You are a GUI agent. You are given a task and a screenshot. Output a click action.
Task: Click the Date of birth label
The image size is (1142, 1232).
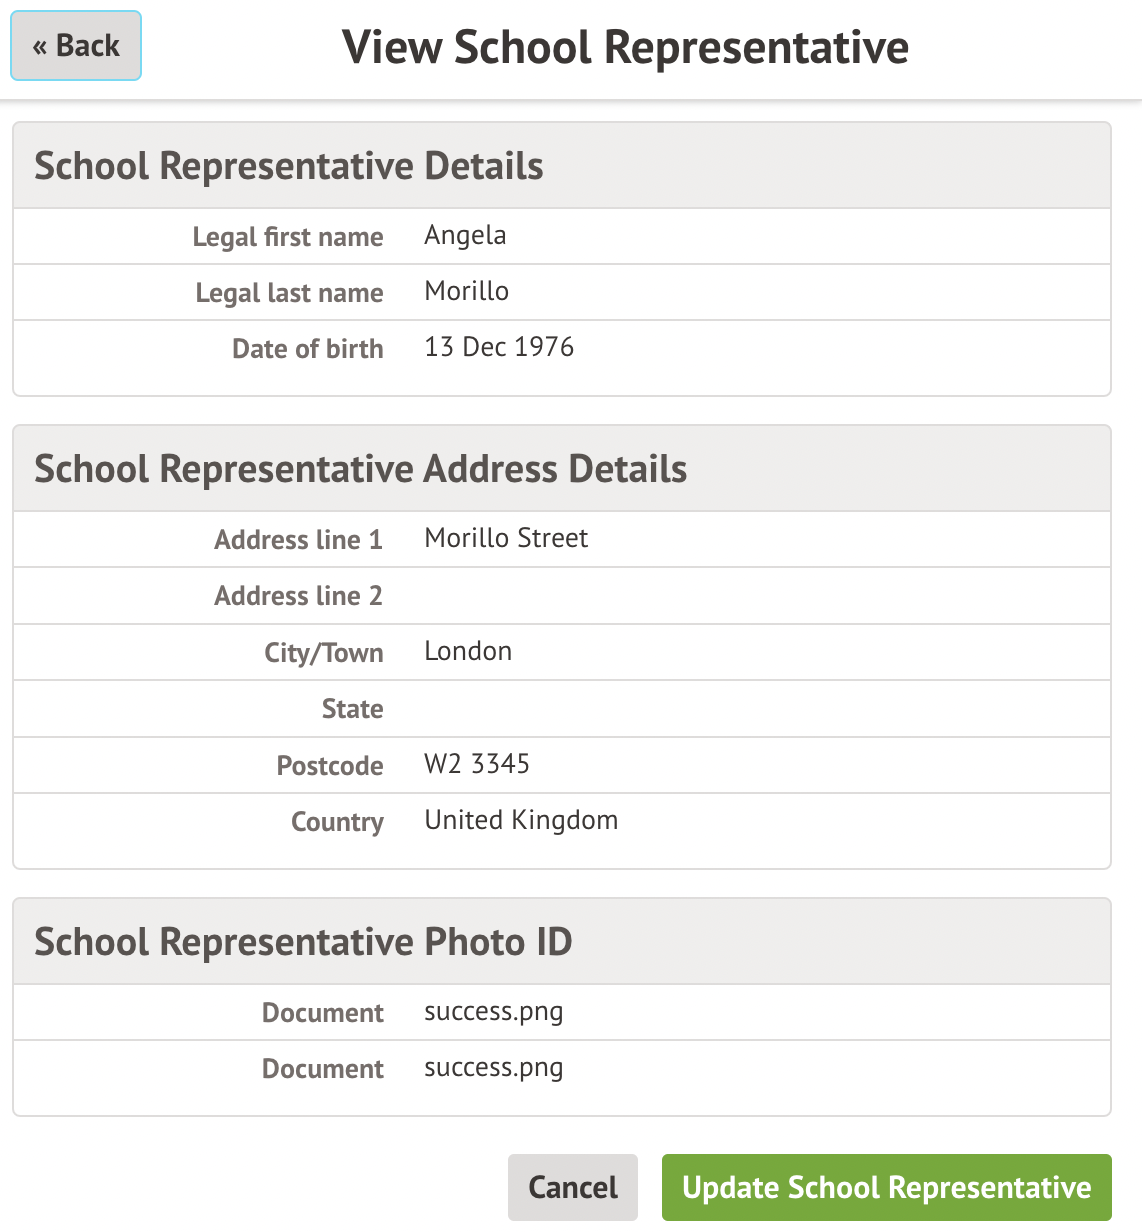click(307, 349)
